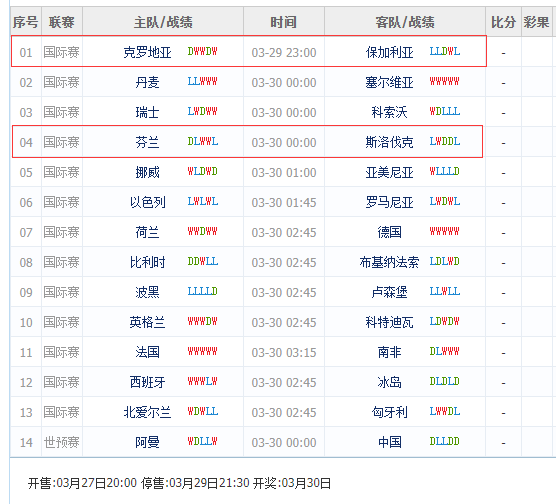556x504 pixels.
Task: Open the 保加利亚 away team link
Action: point(389,53)
